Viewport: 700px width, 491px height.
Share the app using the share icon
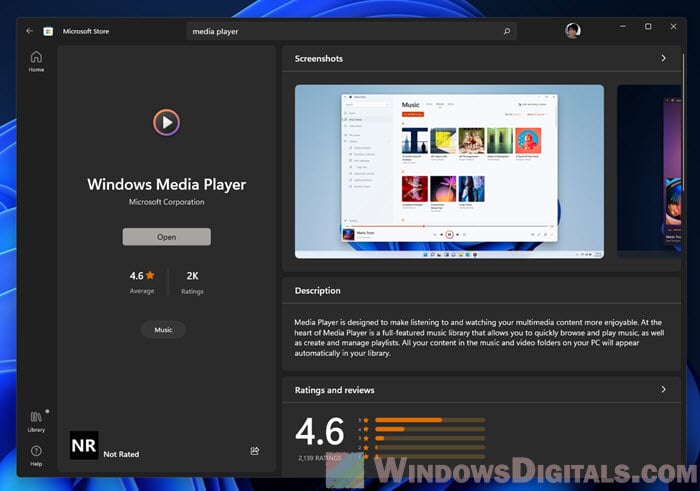254,451
